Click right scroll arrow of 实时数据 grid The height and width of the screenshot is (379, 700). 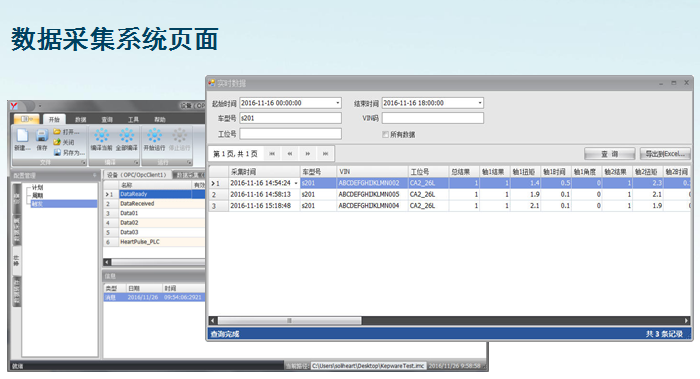tap(687, 321)
